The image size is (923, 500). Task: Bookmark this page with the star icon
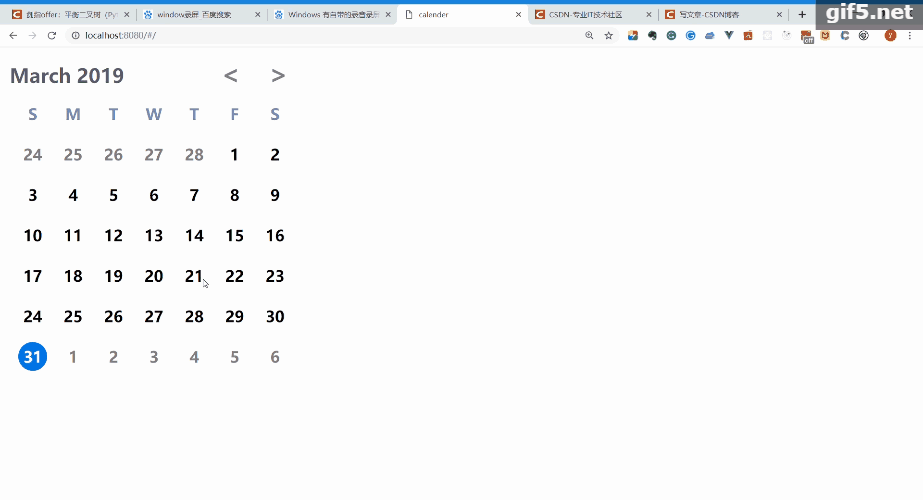609,35
